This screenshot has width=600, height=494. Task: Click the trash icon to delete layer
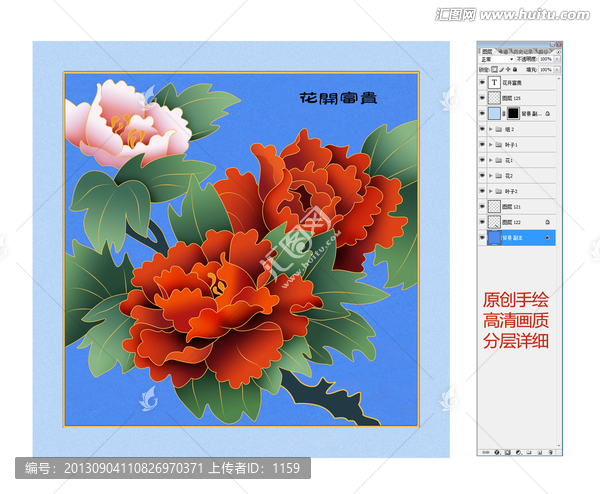[551, 452]
